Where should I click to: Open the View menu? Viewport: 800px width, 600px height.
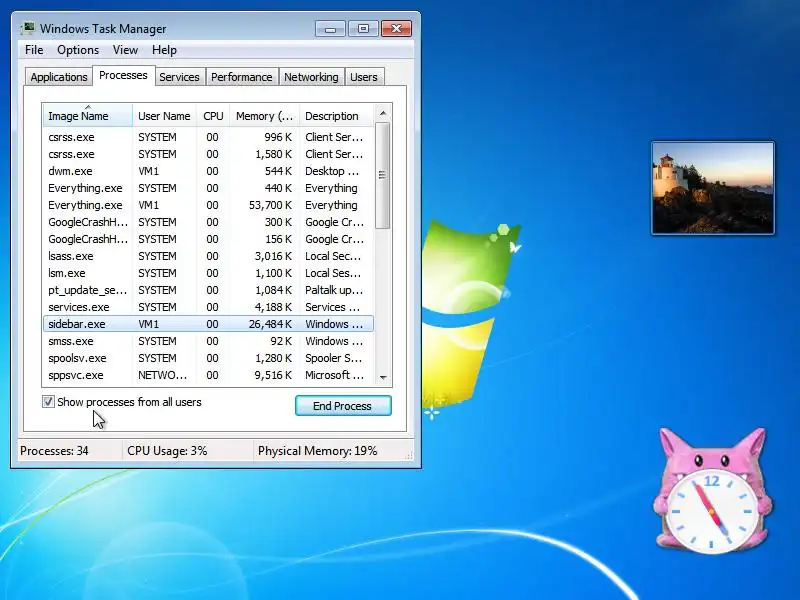[125, 49]
